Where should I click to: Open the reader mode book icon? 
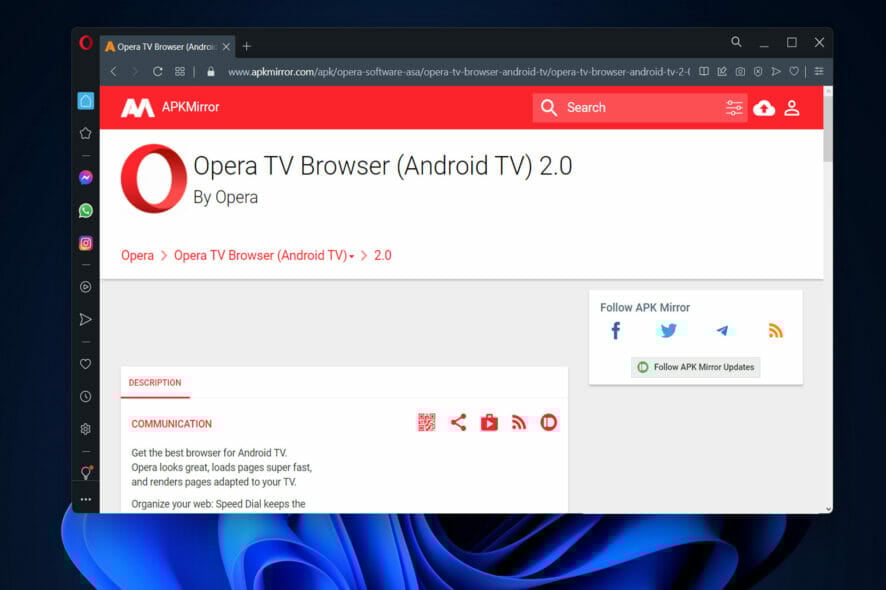pyautogui.click(x=703, y=71)
